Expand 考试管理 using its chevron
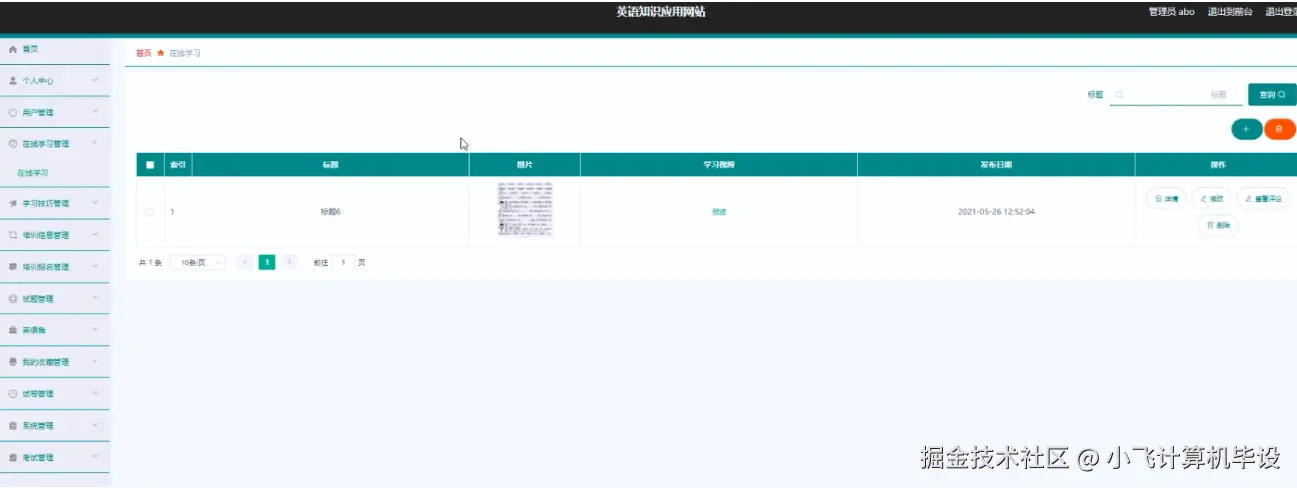The image size is (1297, 488). 95,458
